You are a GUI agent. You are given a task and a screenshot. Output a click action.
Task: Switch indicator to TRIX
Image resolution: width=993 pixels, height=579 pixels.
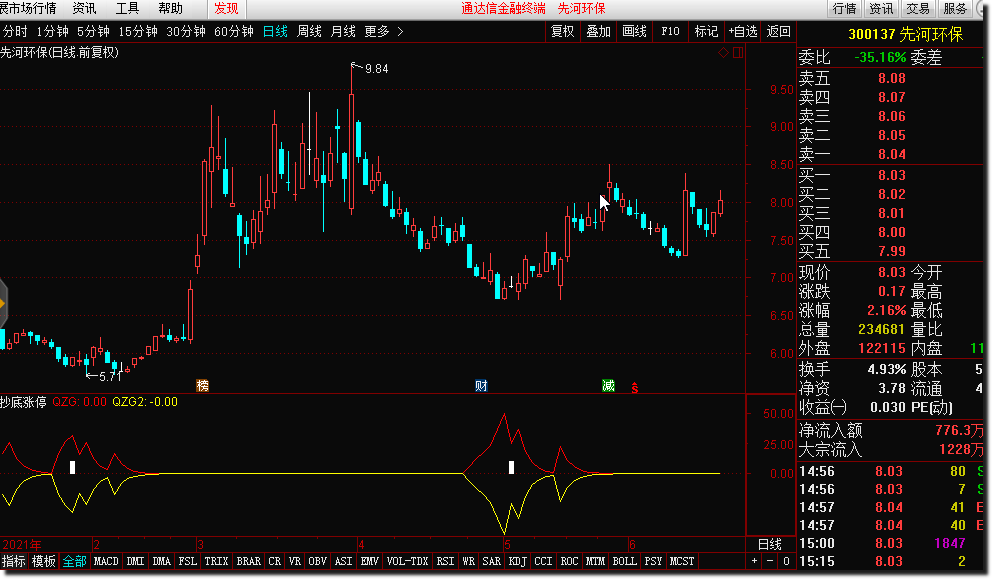click(216, 561)
